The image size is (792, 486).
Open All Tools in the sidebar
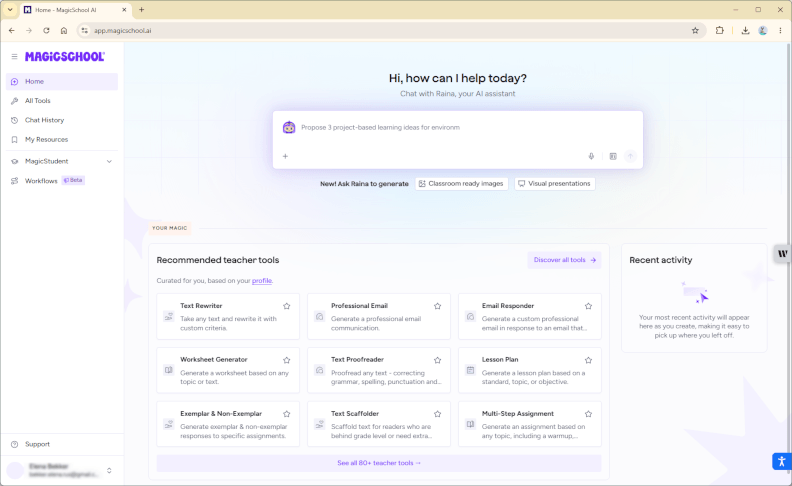pyautogui.click(x=62, y=101)
